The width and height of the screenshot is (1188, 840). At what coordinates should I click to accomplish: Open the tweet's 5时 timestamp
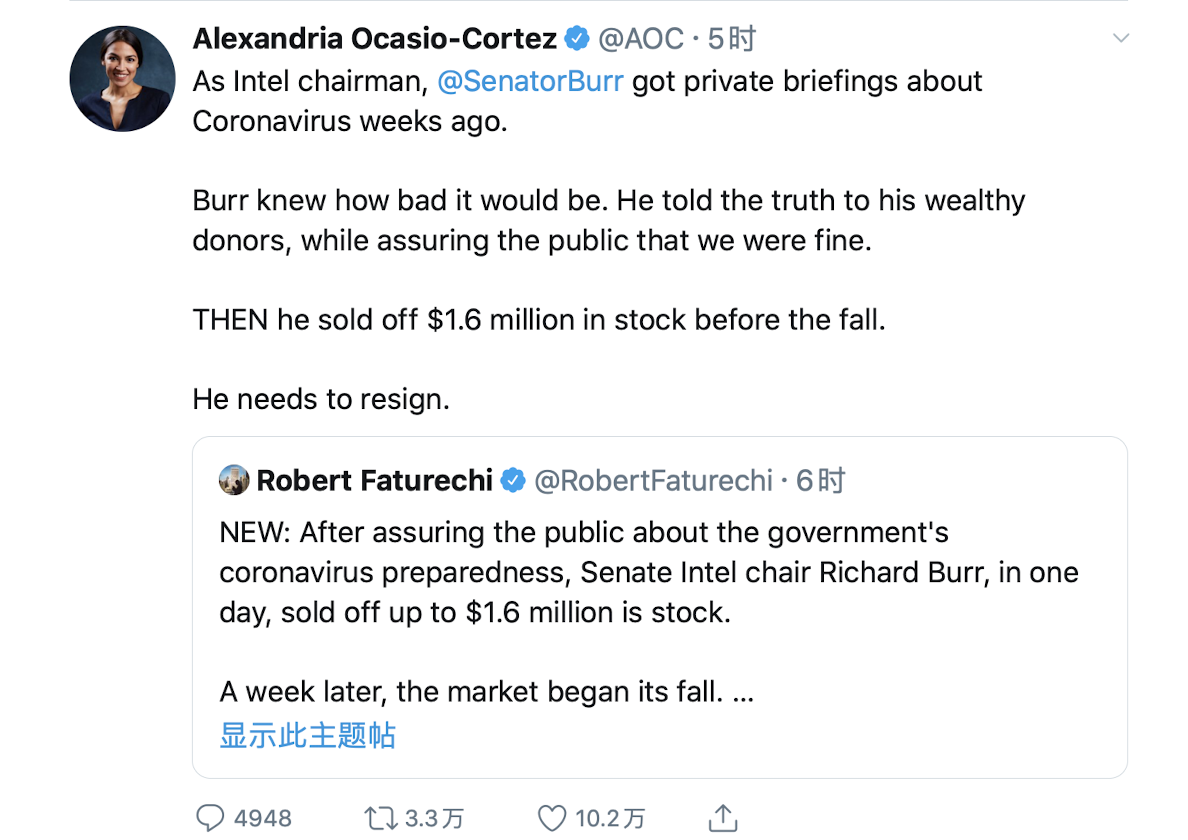(x=732, y=39)
